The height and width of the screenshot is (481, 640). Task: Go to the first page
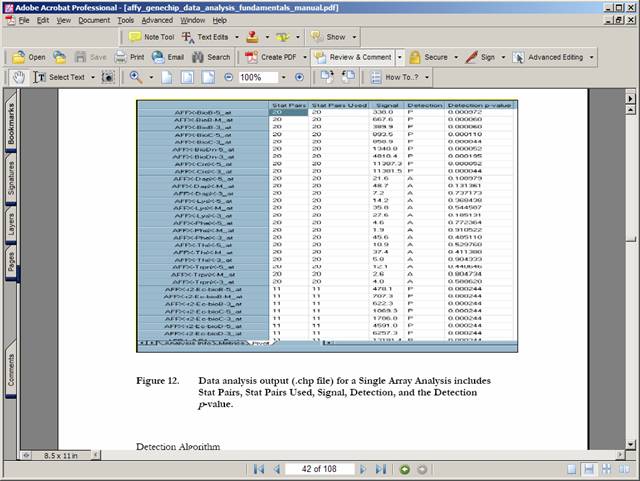(259, 469)
